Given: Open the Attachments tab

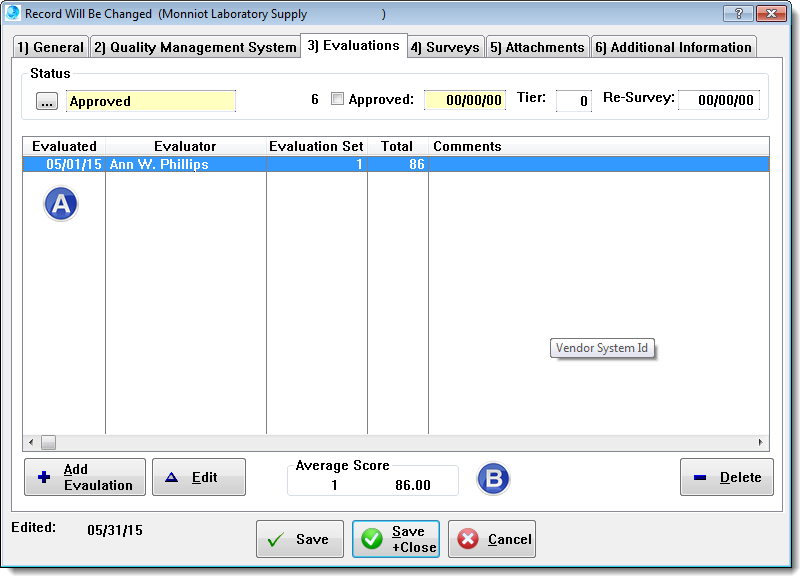Looking at the screenshot, I should [x=537, y=47].
